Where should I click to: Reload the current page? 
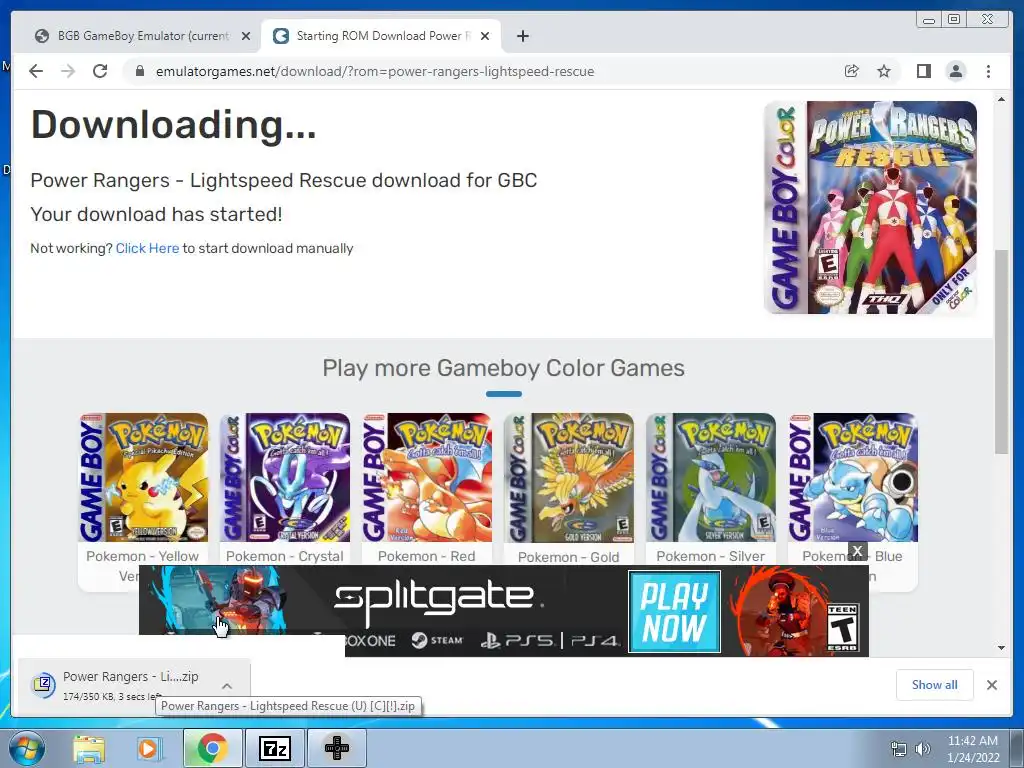[x=100, y=71]
